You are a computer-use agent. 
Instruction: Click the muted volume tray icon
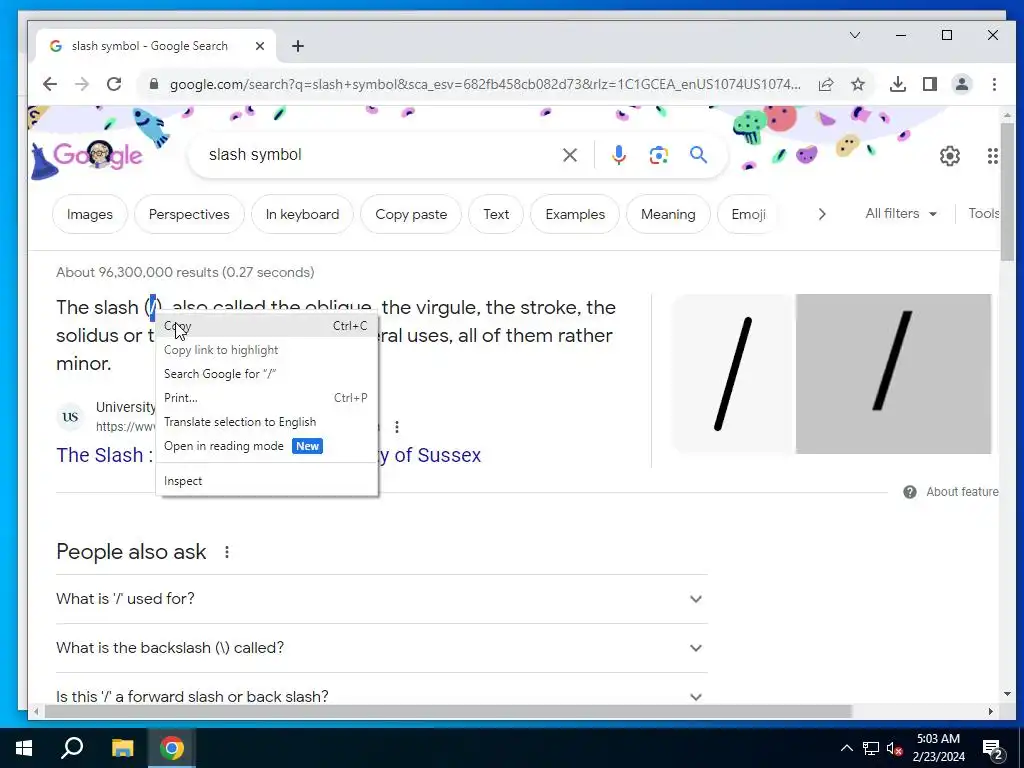[894, 748]
